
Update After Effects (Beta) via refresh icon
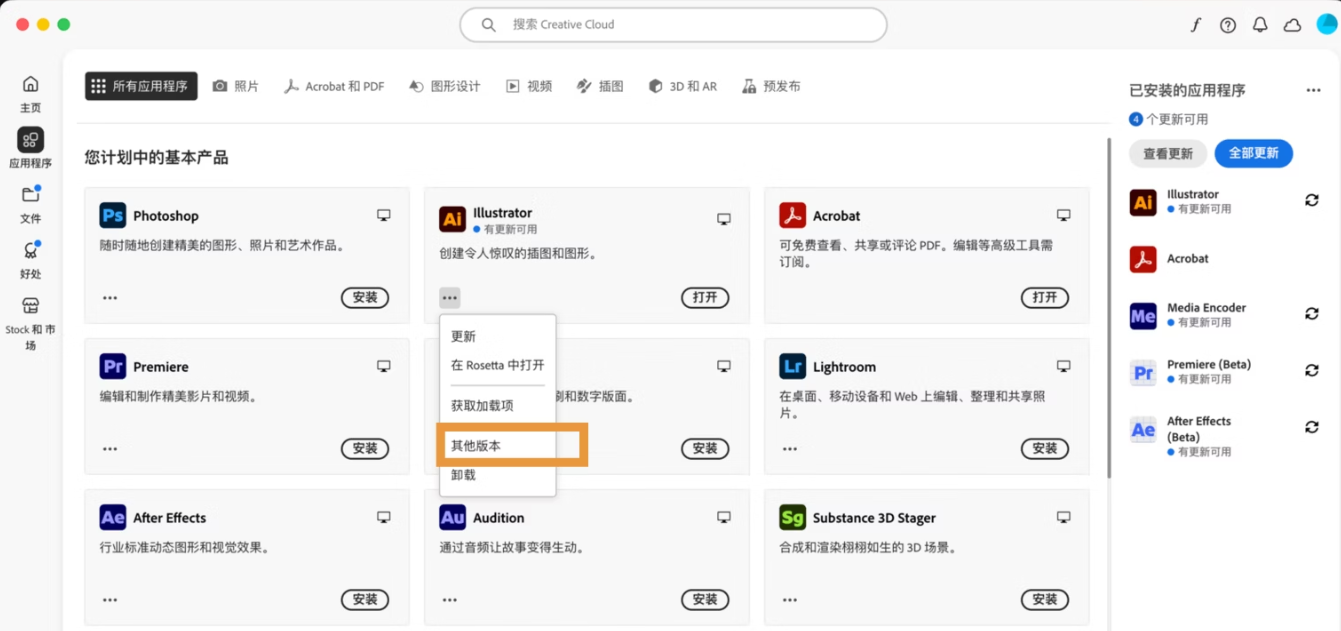click(x=1311, y=427)
